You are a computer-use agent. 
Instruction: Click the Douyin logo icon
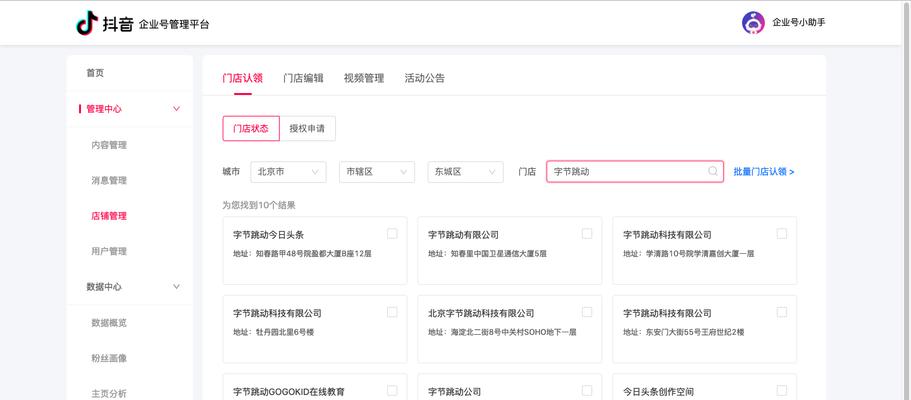point(87,23)
